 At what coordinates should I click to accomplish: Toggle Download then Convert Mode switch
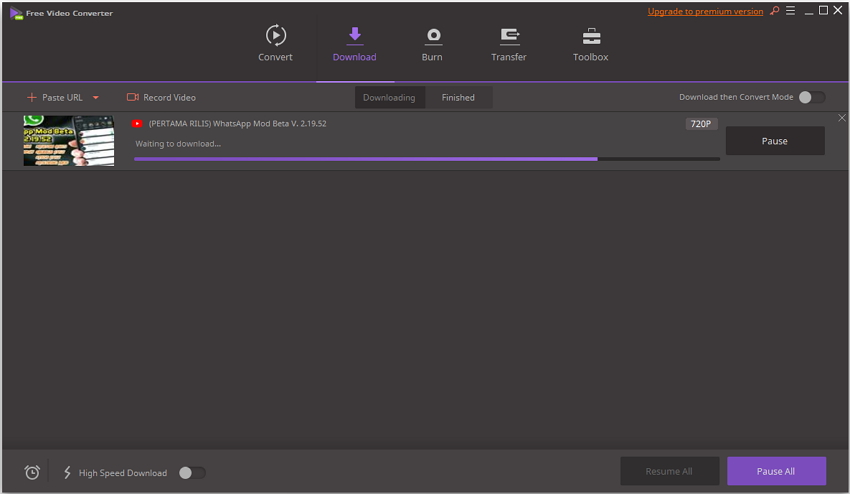(x=812, y=97)
